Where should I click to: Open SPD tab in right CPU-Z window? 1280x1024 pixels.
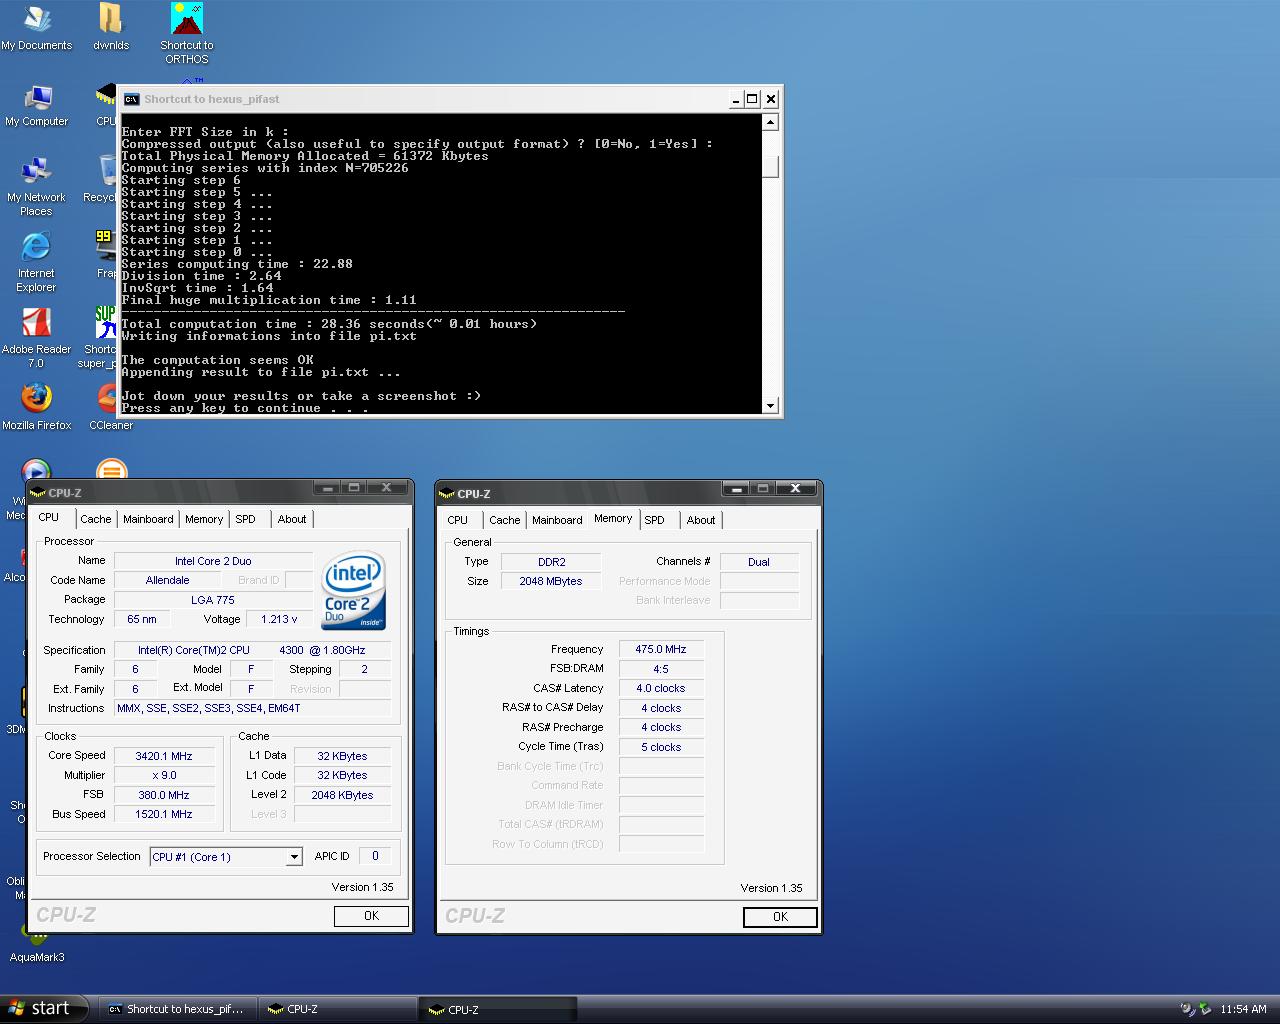[655, 520]
